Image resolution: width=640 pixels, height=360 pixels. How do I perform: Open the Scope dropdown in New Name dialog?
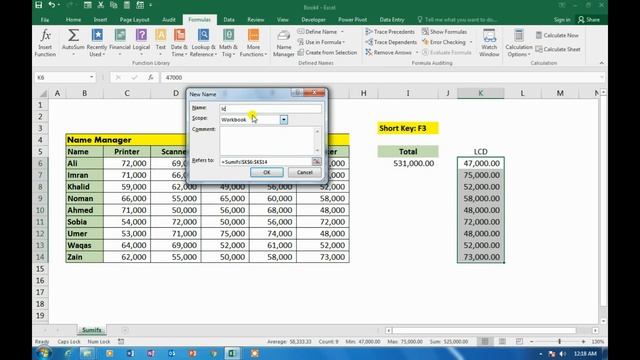click(x=284, y=120)
